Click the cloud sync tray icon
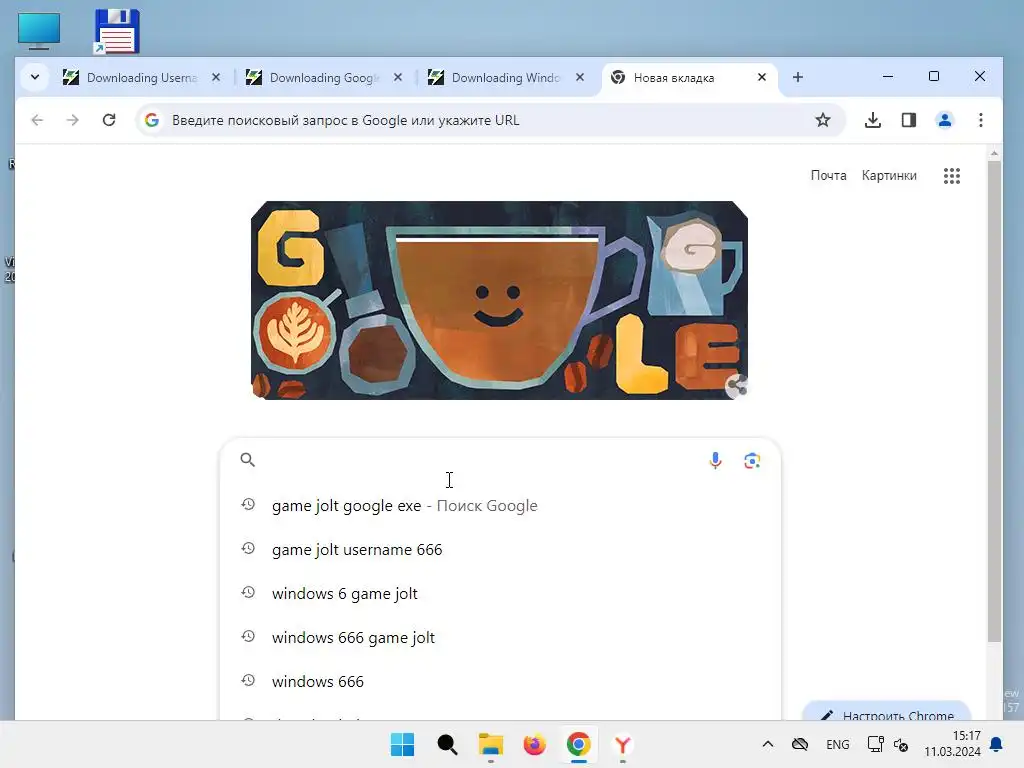The height and width of the screenshot is (768, 1024). [x=800, y=744]
